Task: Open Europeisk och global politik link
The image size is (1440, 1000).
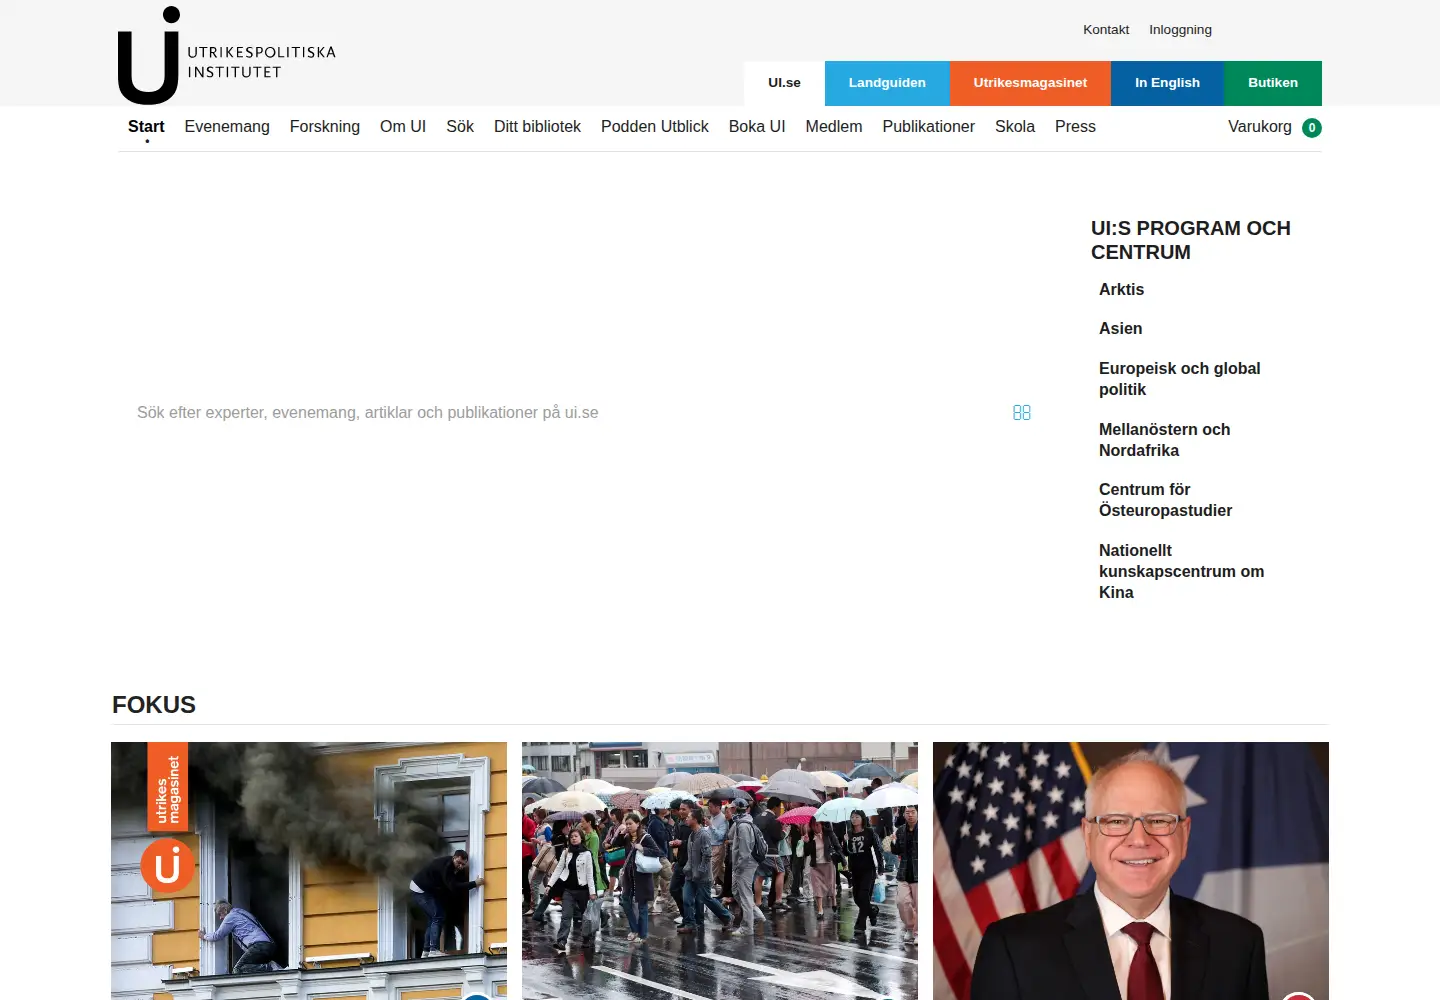Action: pyautogui.click(x=1180, y=379)
